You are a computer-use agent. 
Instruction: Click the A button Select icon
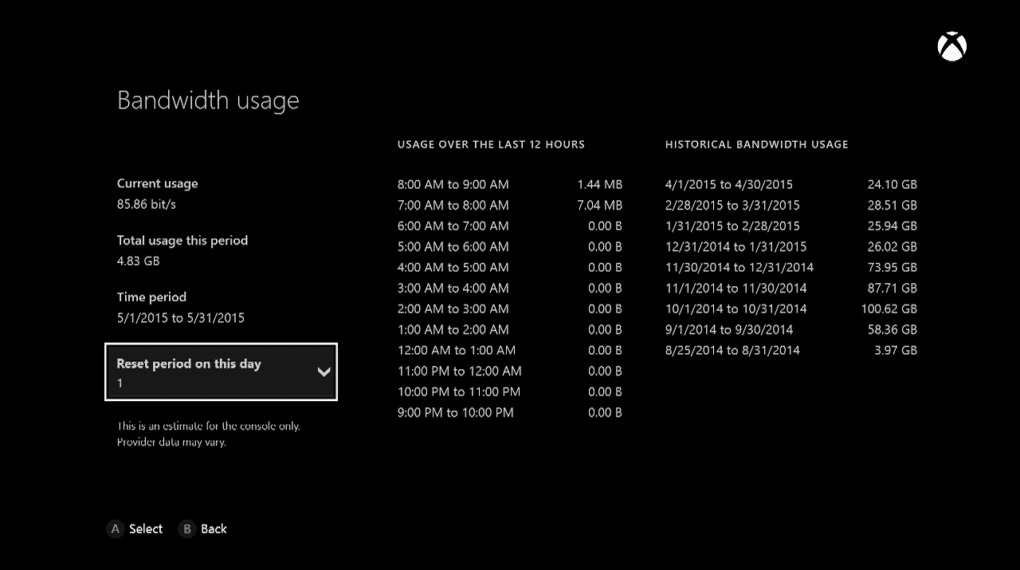[115, 529]
